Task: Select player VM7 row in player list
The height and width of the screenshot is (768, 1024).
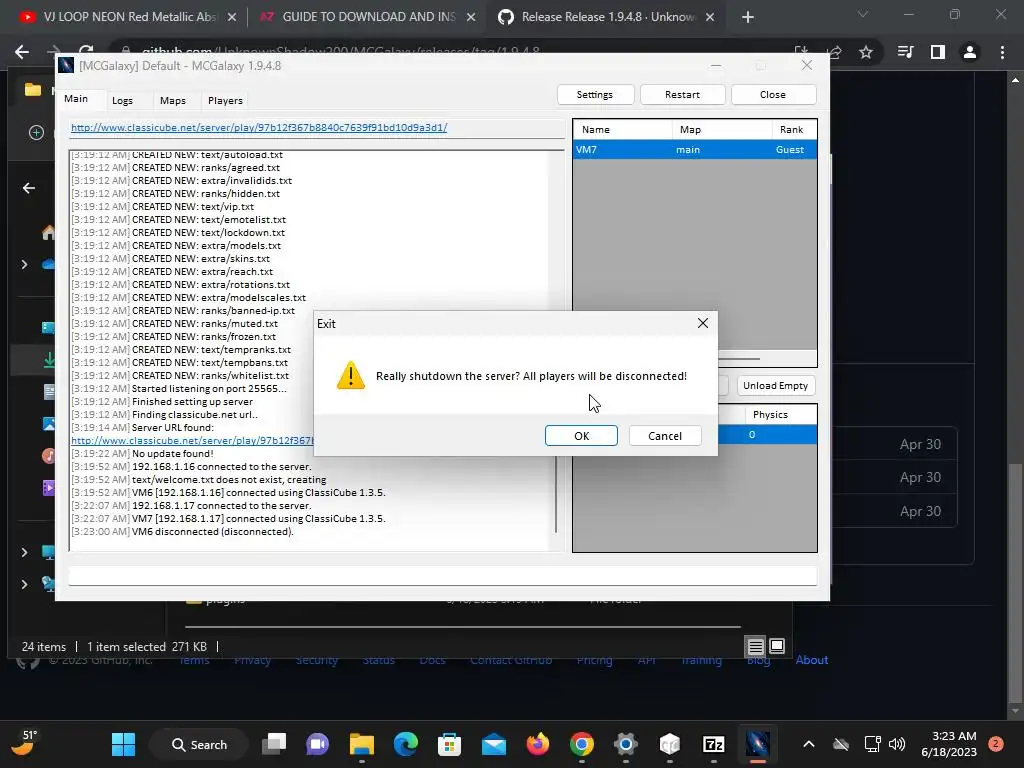Action: click(695, 150)
